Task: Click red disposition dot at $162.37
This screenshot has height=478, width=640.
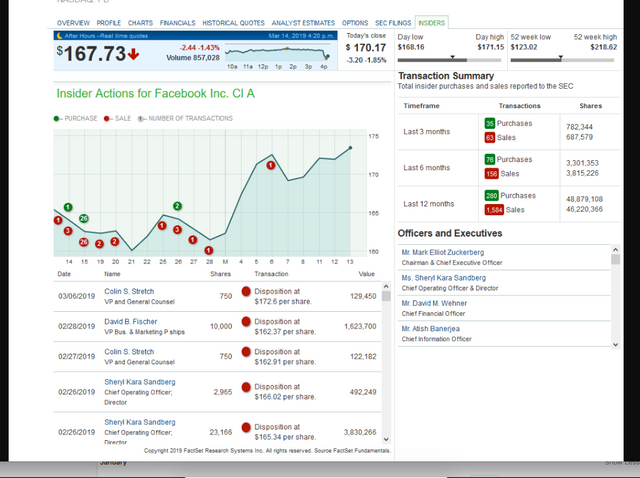Action: pyautogui.click(x=246, y=322)
